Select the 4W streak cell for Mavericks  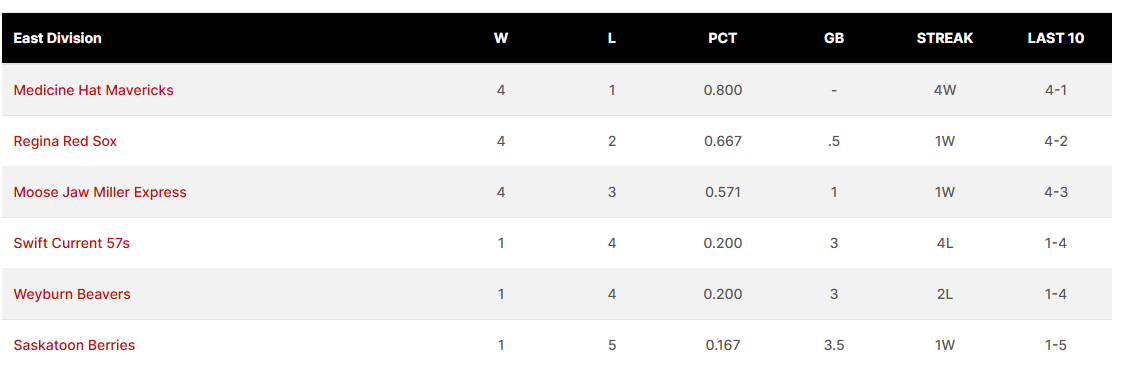tap(945, 90)
